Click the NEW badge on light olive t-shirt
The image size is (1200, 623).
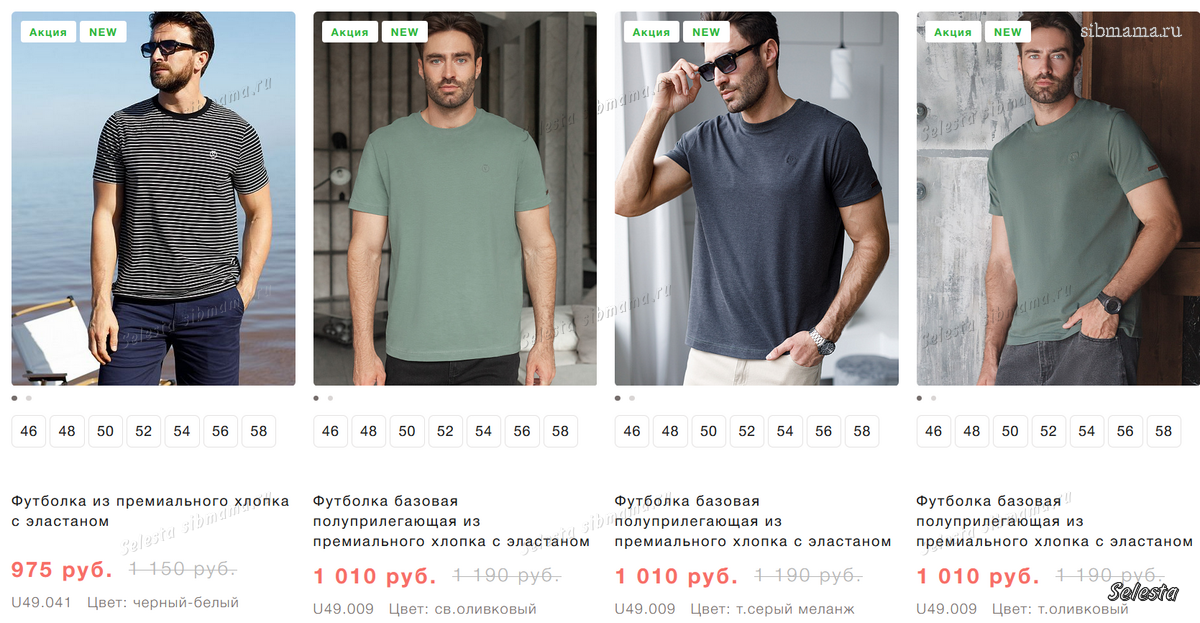[405, 32]
